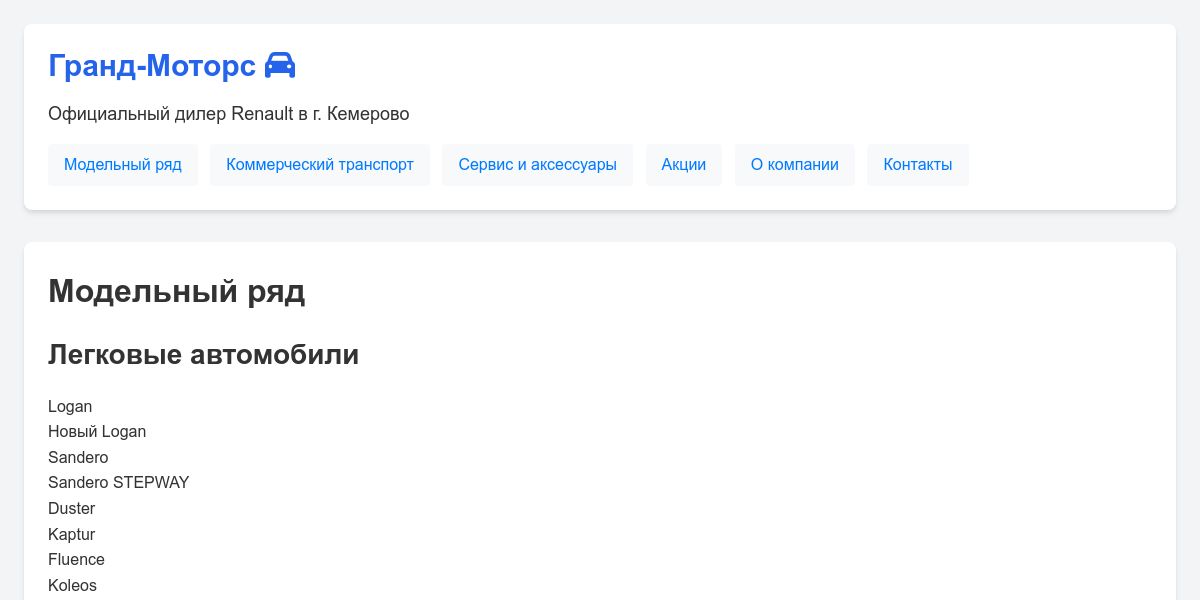The width and height of the screenshot is (1200, 600).
Task: Click the Модельный ряд page heading
Action: [177, 292]
